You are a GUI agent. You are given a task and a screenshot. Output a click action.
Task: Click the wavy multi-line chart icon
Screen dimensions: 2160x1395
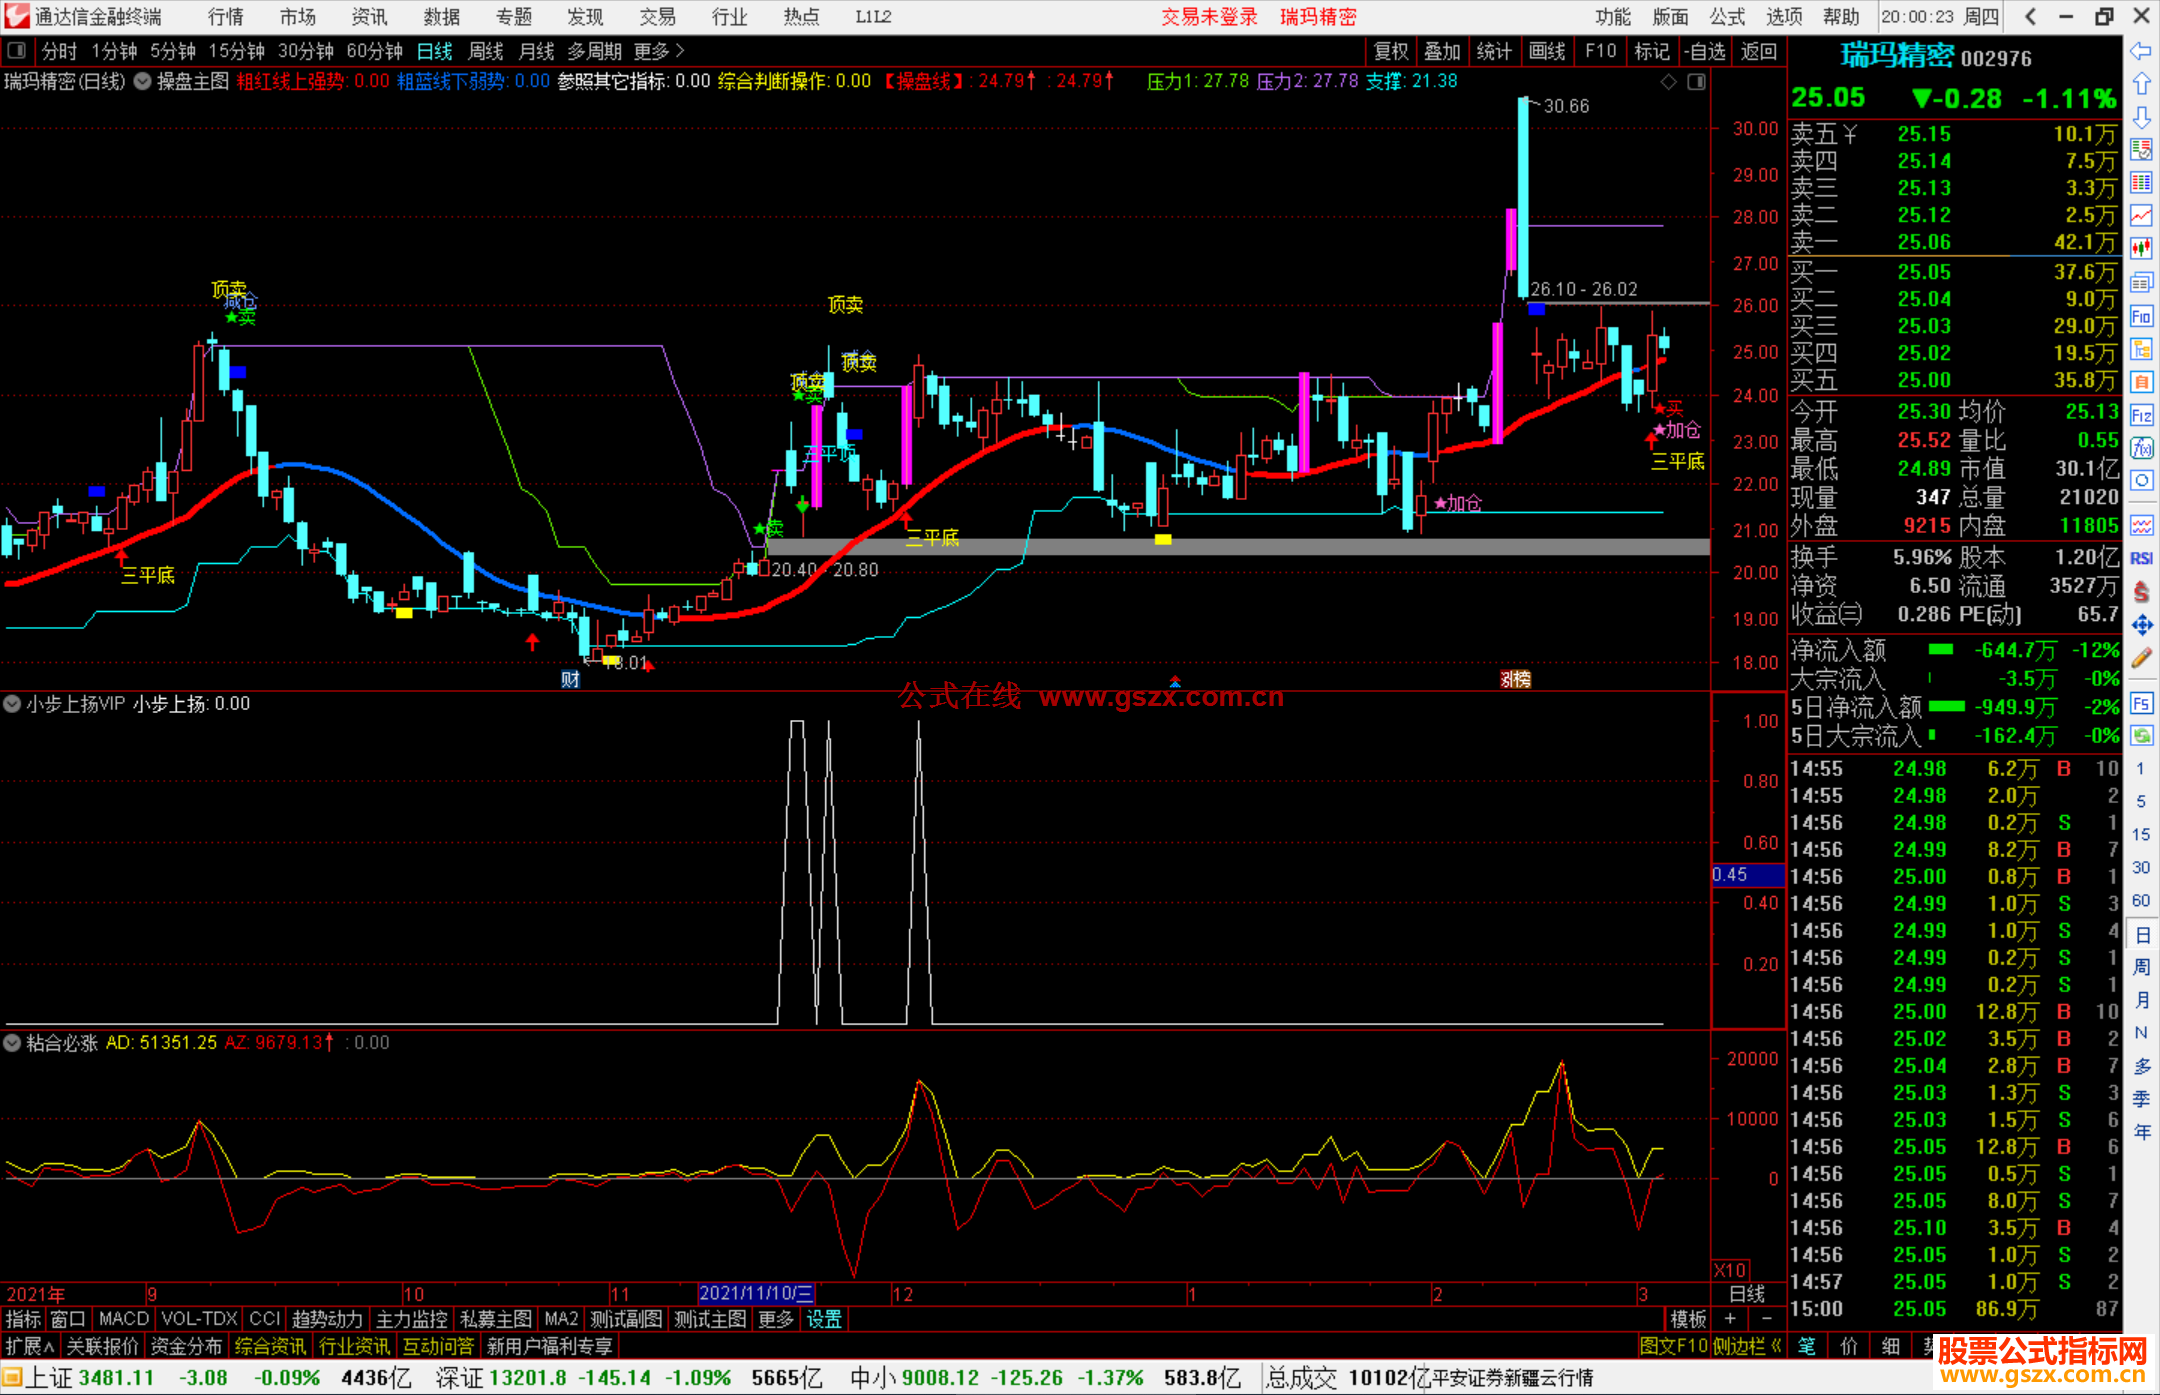tap(2141, 525)
